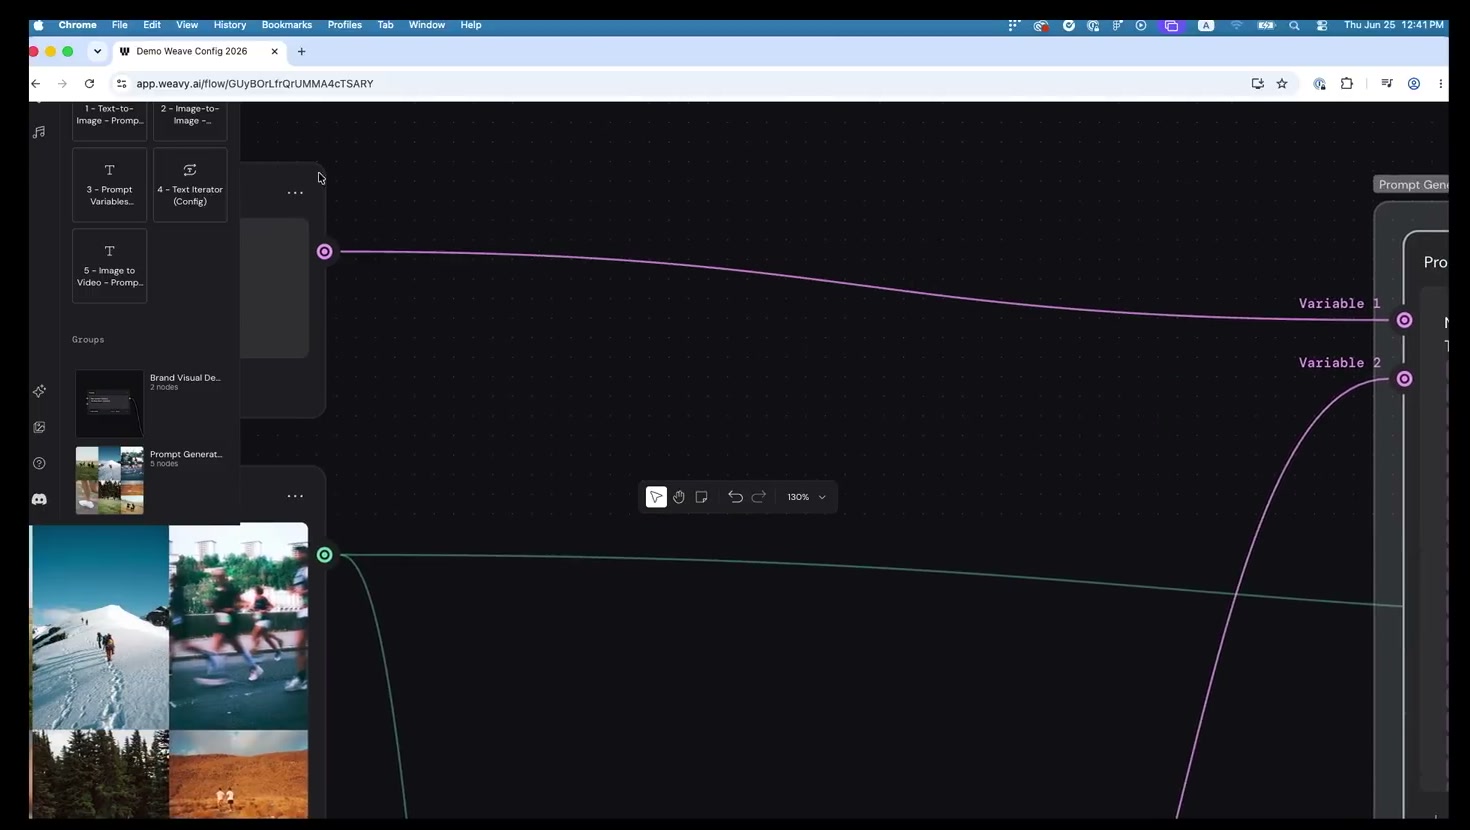Install the app via address bar icon
This screenshot has width=1470, height=830.
(1257, 84)
